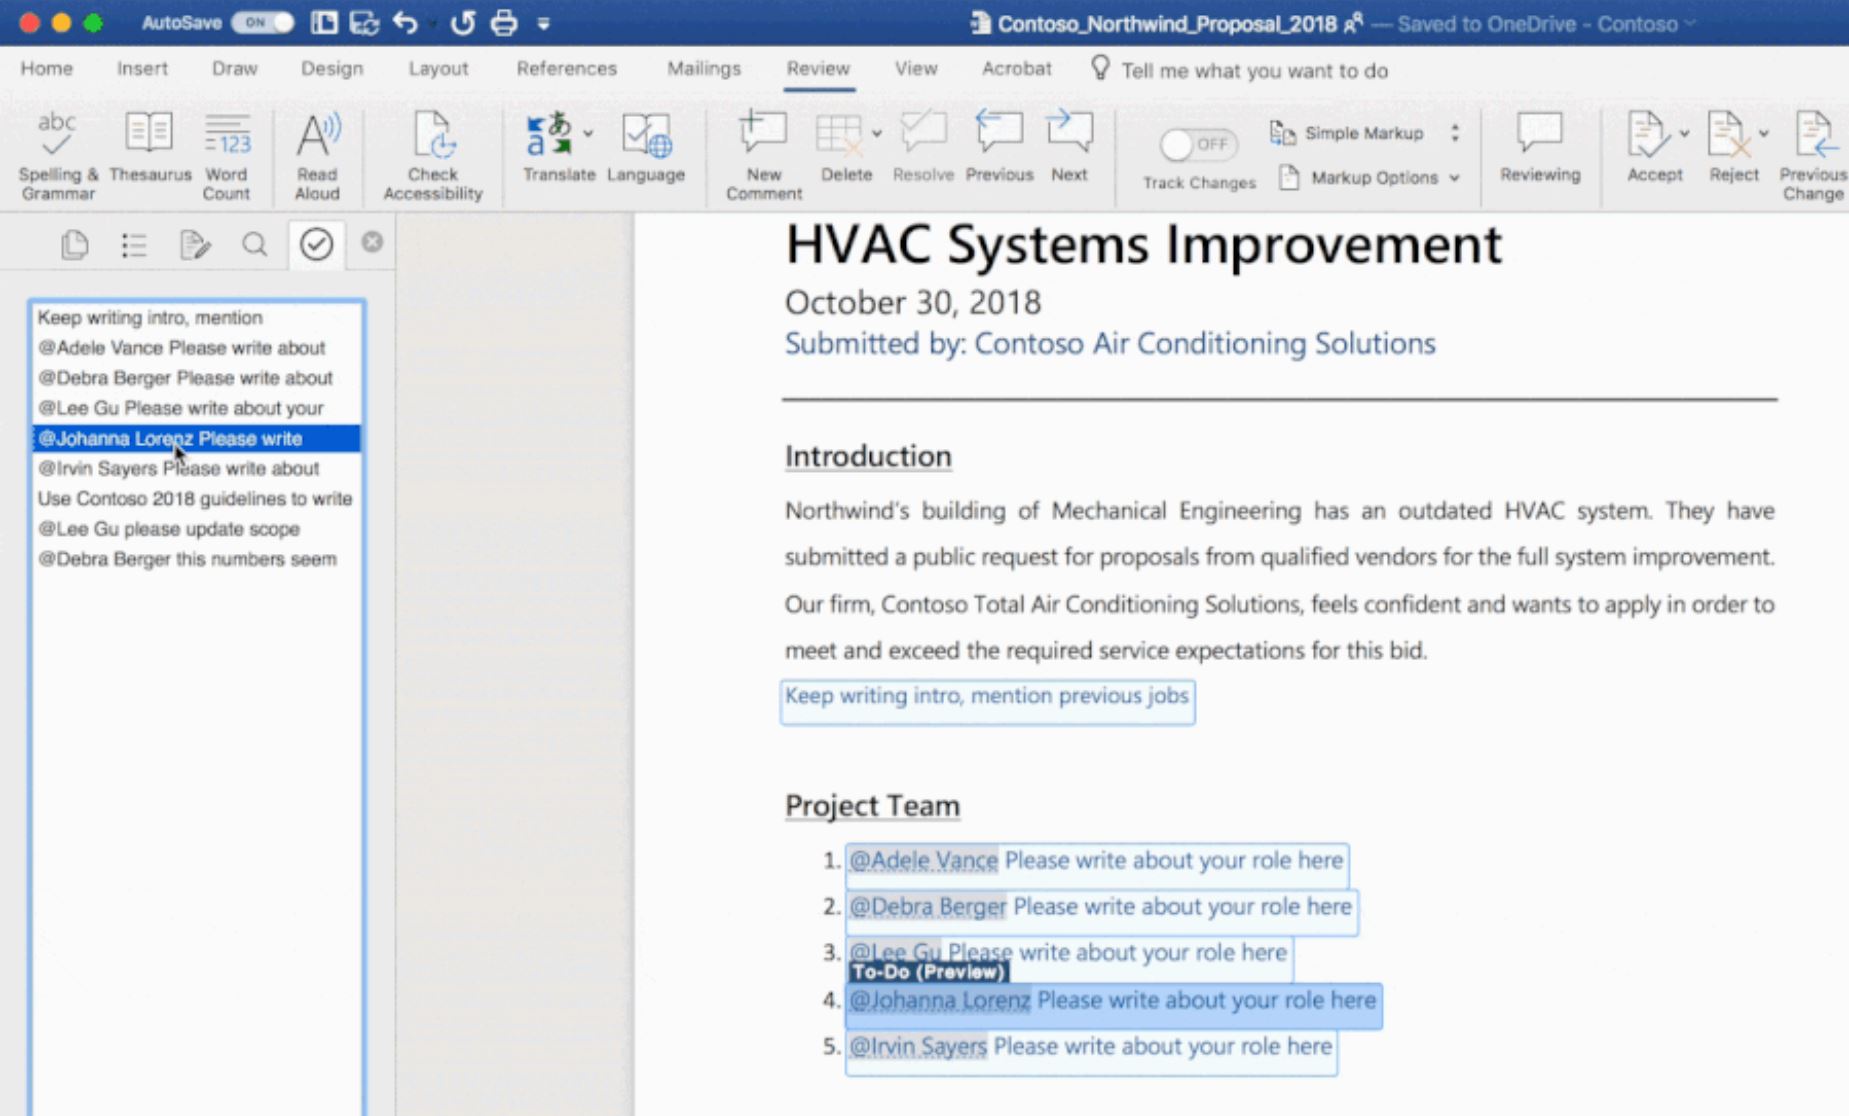Image resolution: width=1849 pixels, height=1116 pixels.
Task: Select the To-Do checkmark sidebar tab
Action: [316, 244]
